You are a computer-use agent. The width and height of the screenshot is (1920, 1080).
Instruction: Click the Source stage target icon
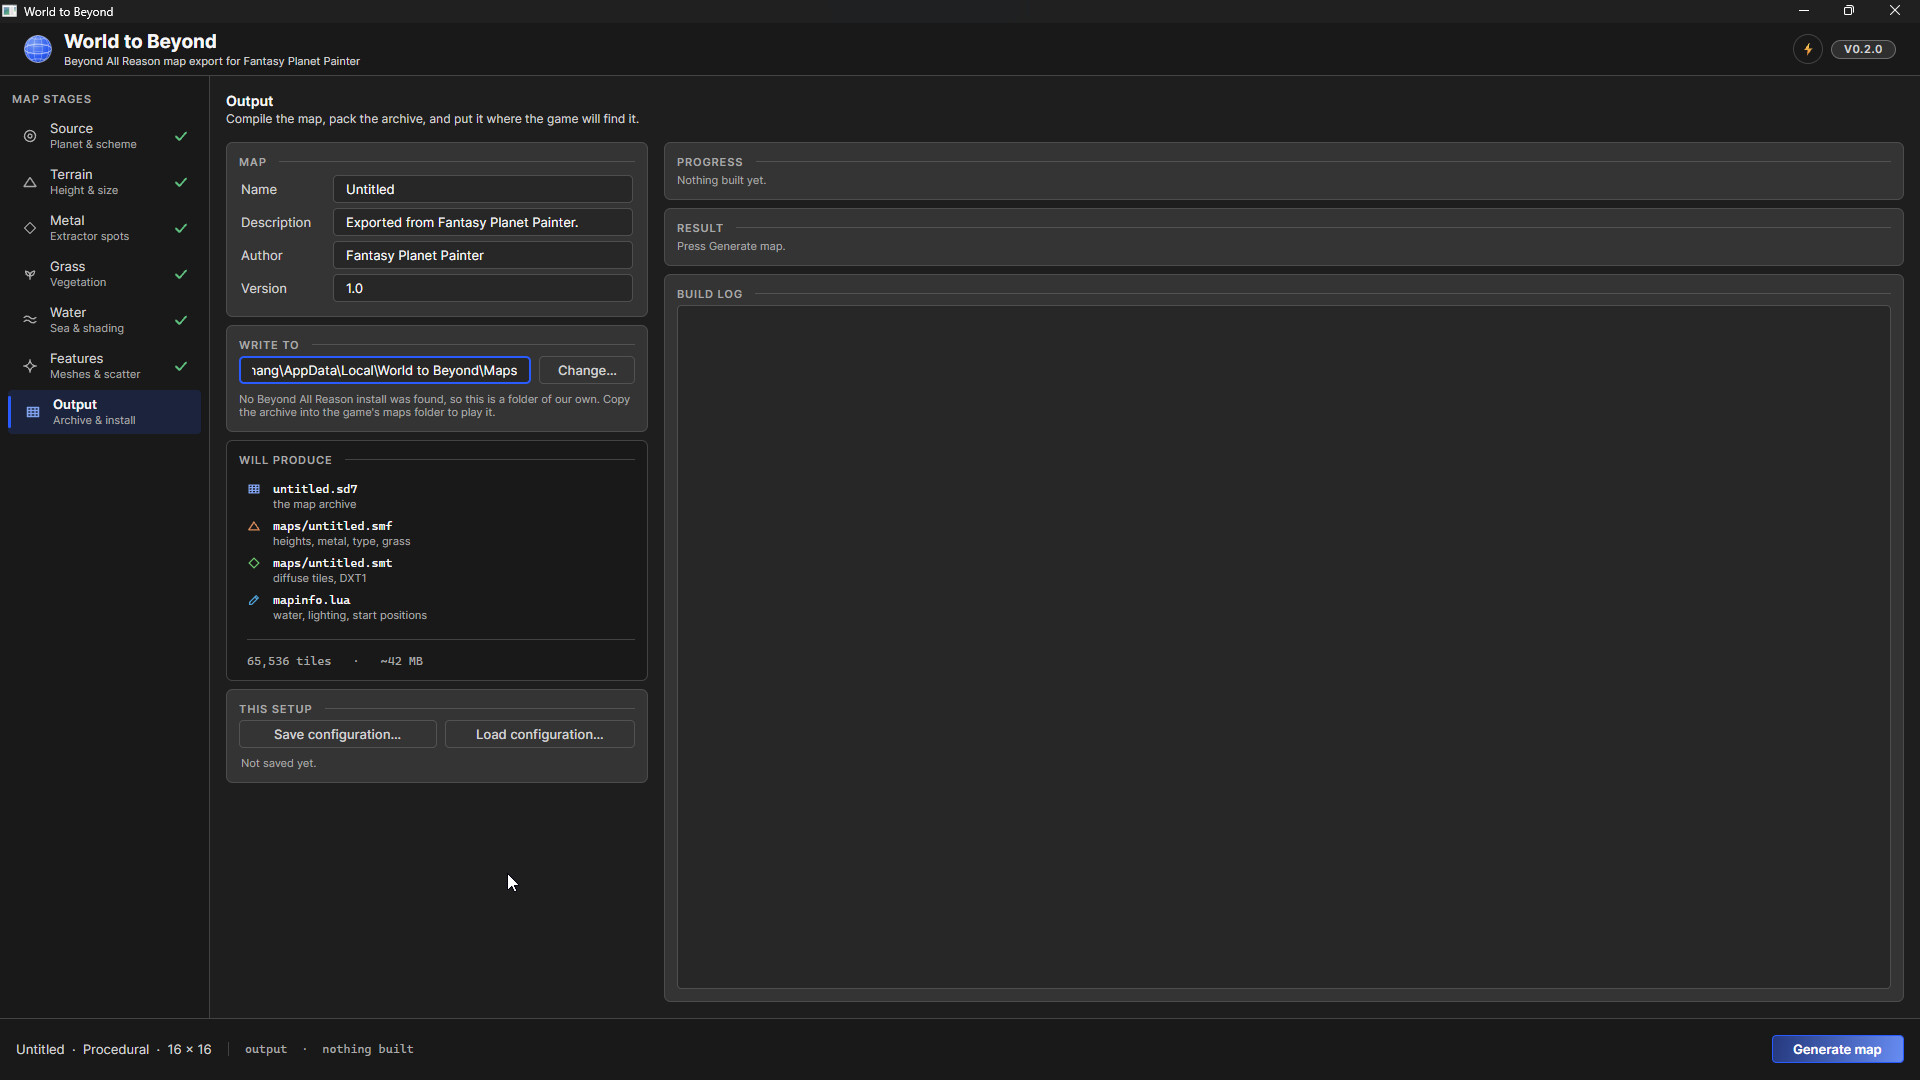tap(30, 136)
